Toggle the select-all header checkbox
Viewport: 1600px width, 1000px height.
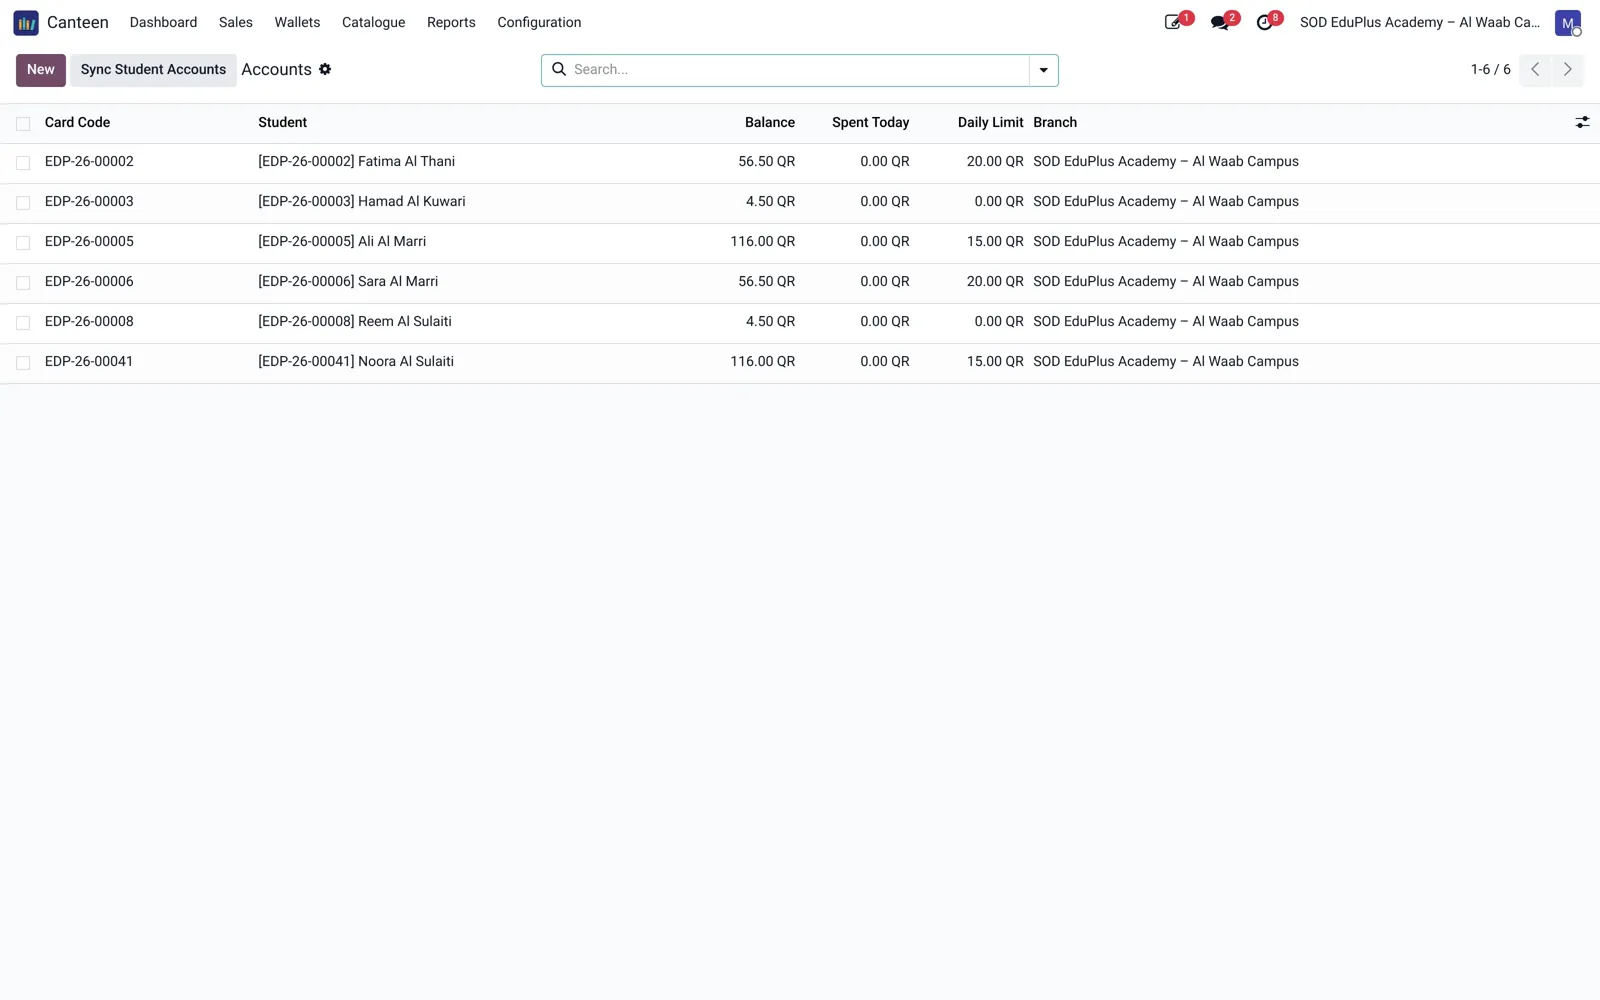(23, 123)
